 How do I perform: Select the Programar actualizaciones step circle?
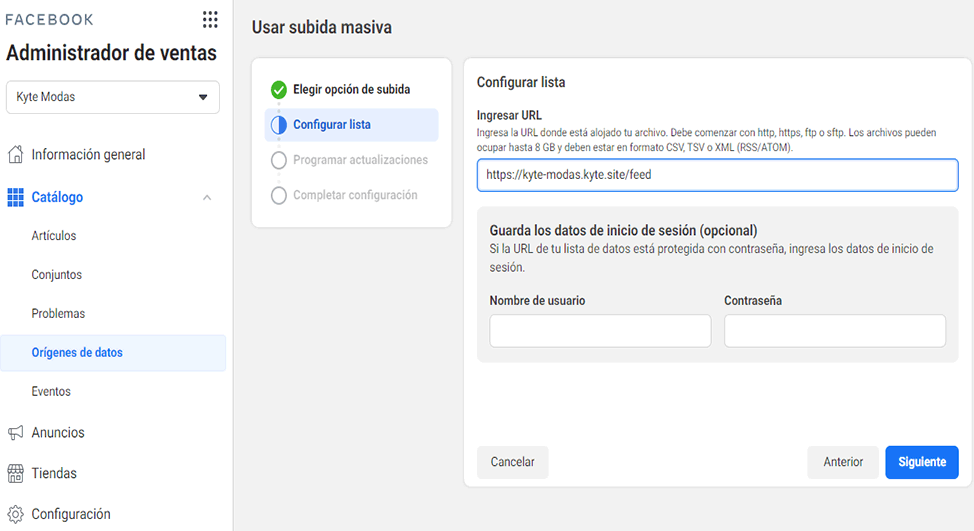coord(279,160)
